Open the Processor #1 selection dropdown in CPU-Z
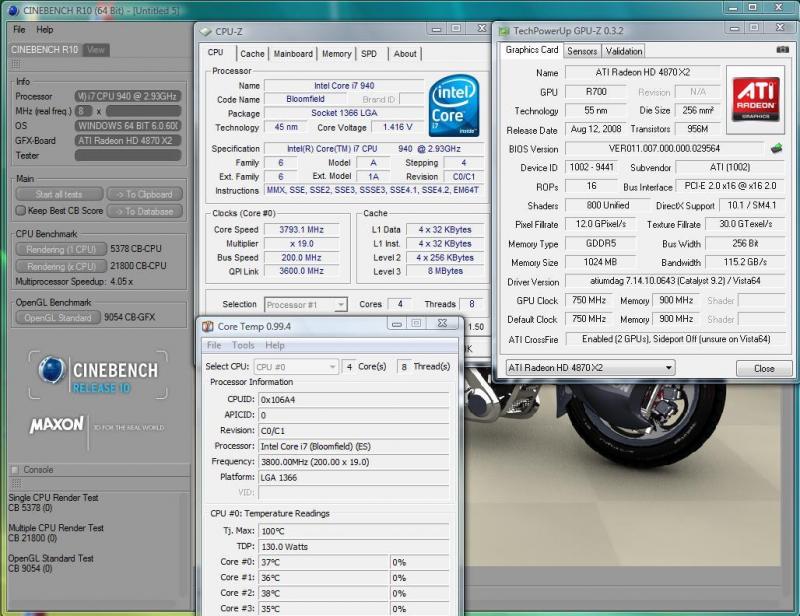 [x=306, y=305]
